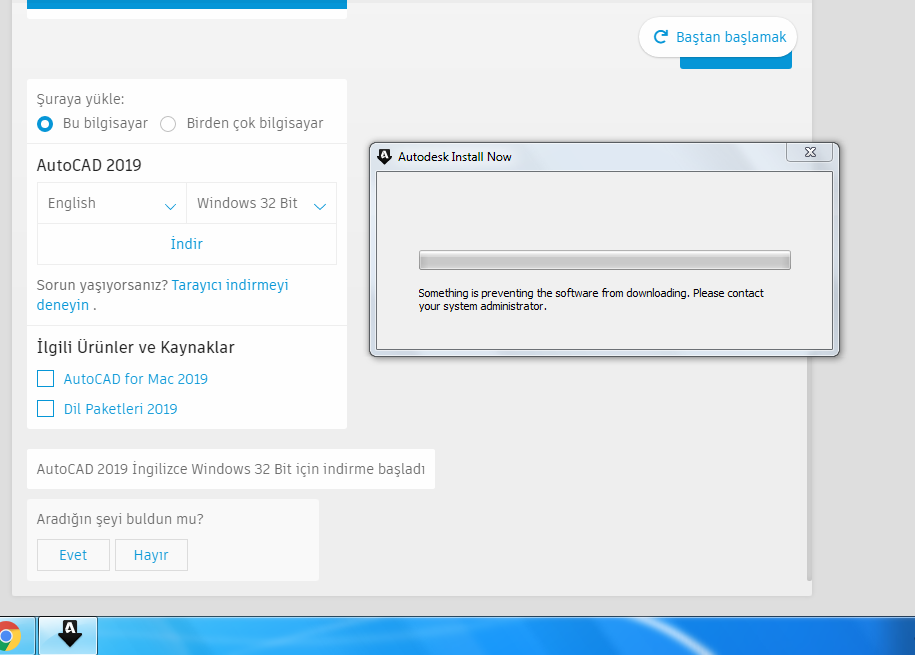Answer Evet to the feedback question
915x655 pixels.
coord(73,555)
